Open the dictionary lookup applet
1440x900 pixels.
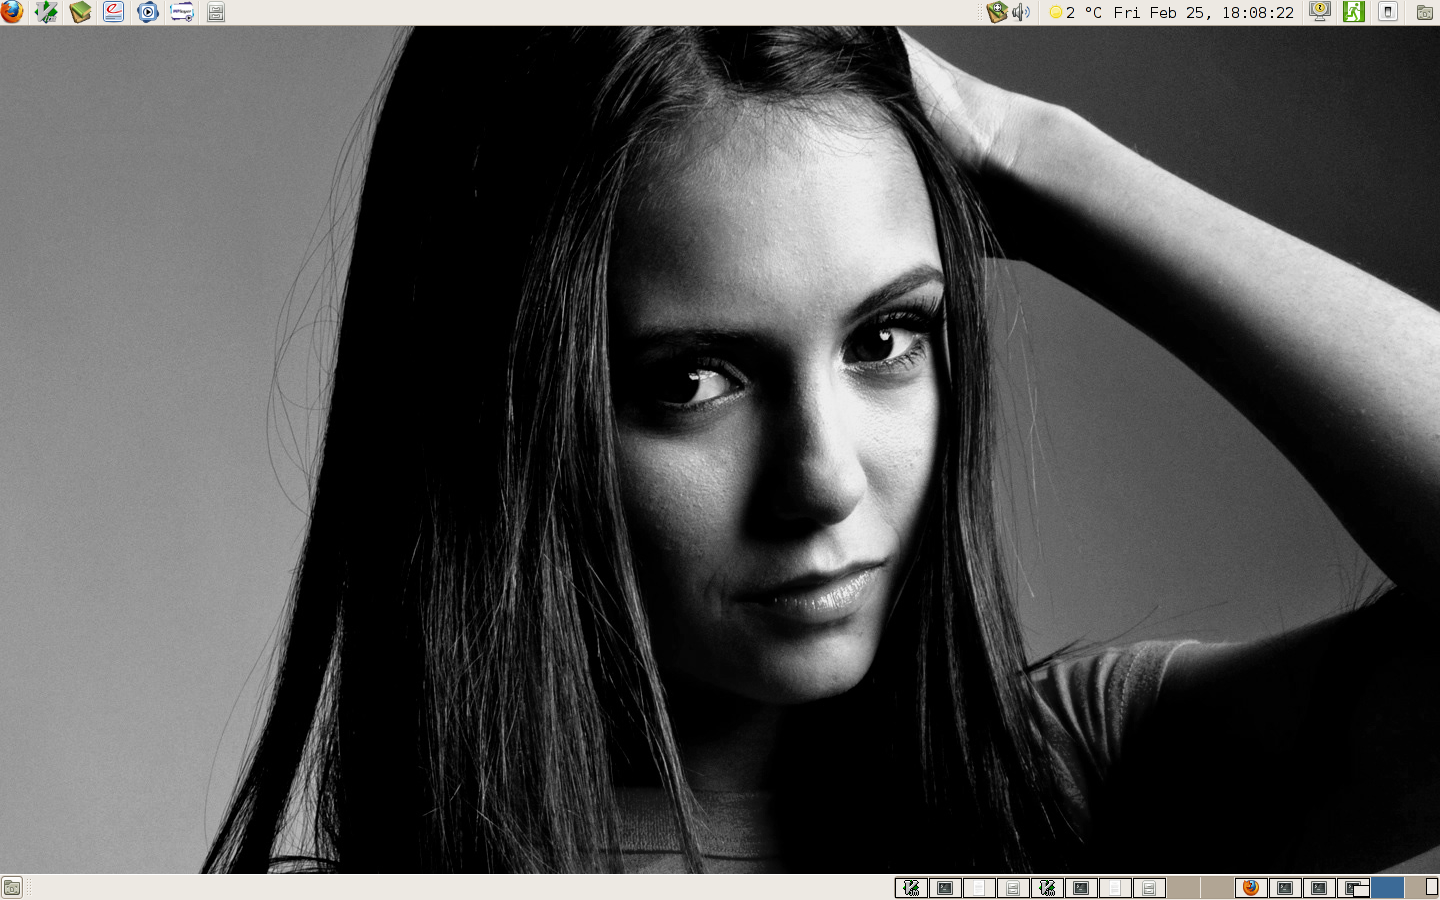[x=996, y=12]
